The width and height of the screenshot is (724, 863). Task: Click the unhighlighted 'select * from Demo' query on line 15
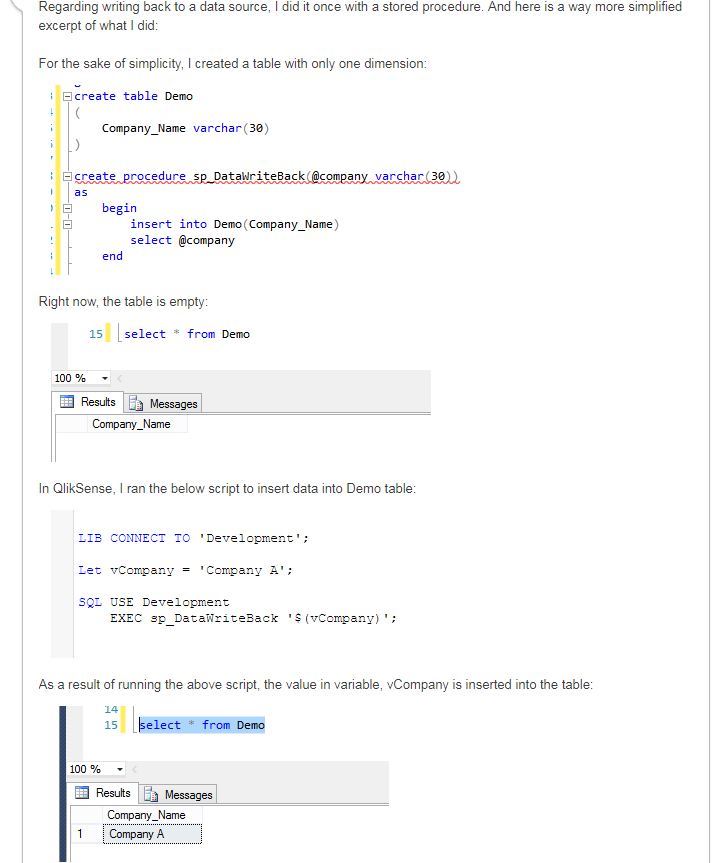(x=187, y=335)
